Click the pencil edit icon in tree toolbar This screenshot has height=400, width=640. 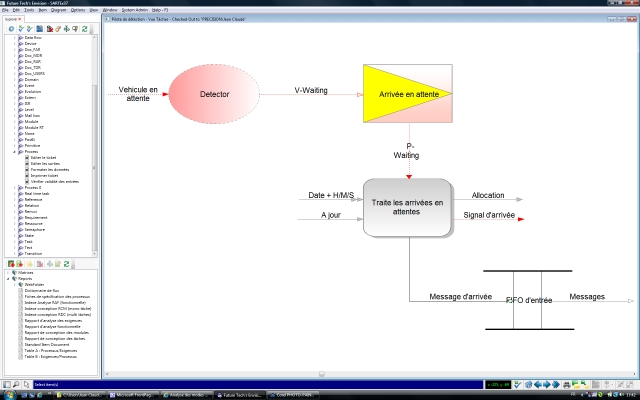(x=58, y=29)
